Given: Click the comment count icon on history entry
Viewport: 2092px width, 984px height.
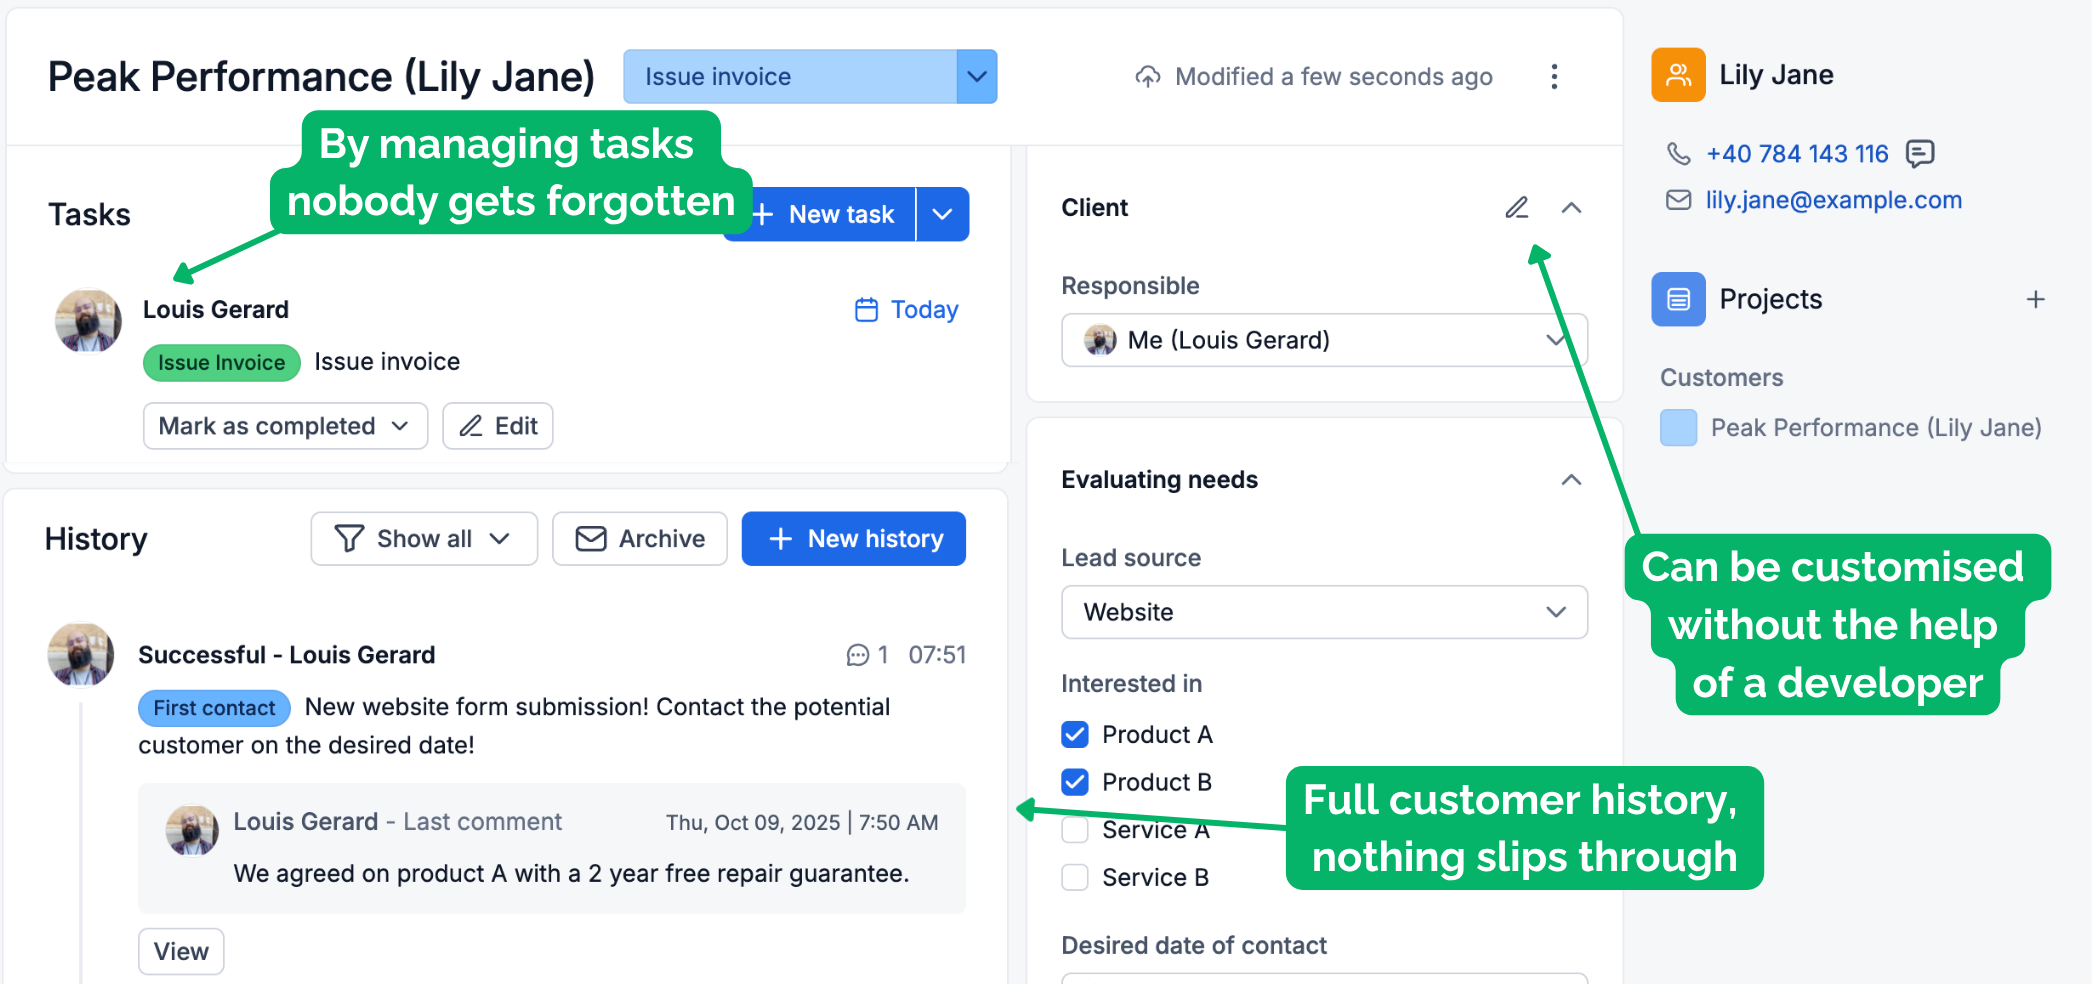Looking at the screenshot, I should coord(858,655).
